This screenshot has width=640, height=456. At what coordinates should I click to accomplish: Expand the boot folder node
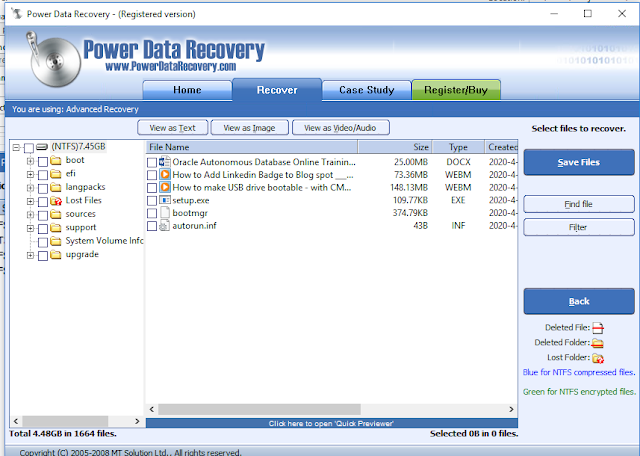tap(30, 161)
